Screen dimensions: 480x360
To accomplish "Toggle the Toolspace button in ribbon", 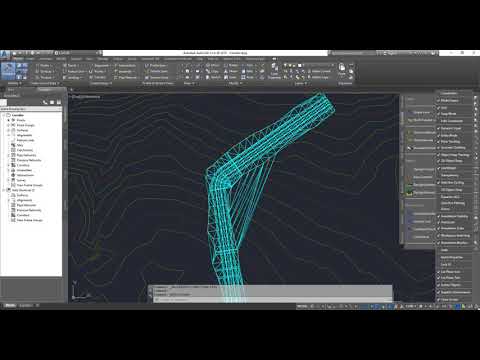I will click(8, 71).
